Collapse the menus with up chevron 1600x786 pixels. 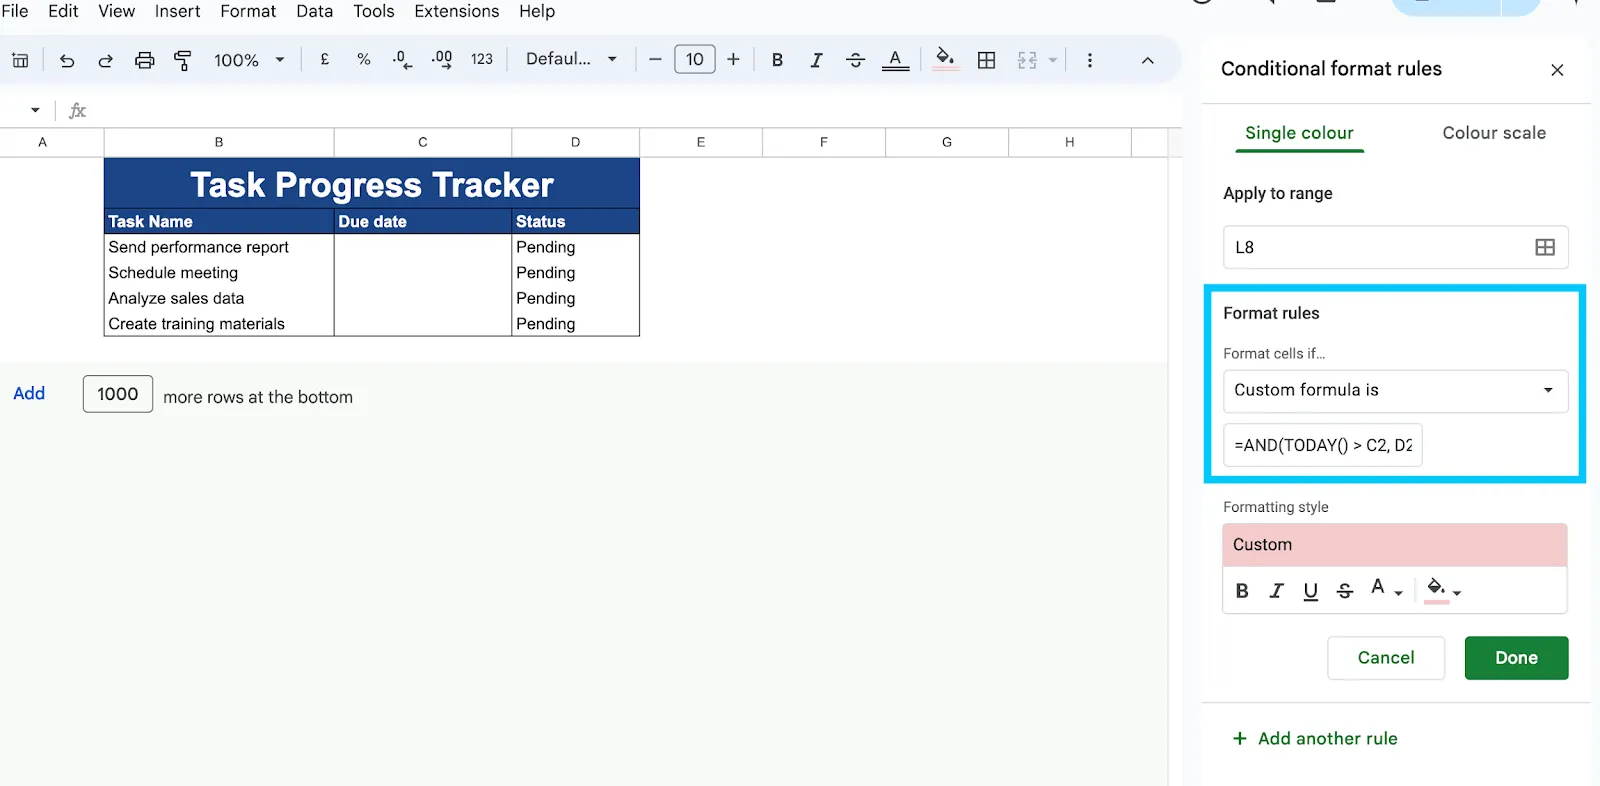click(1147, 60)
